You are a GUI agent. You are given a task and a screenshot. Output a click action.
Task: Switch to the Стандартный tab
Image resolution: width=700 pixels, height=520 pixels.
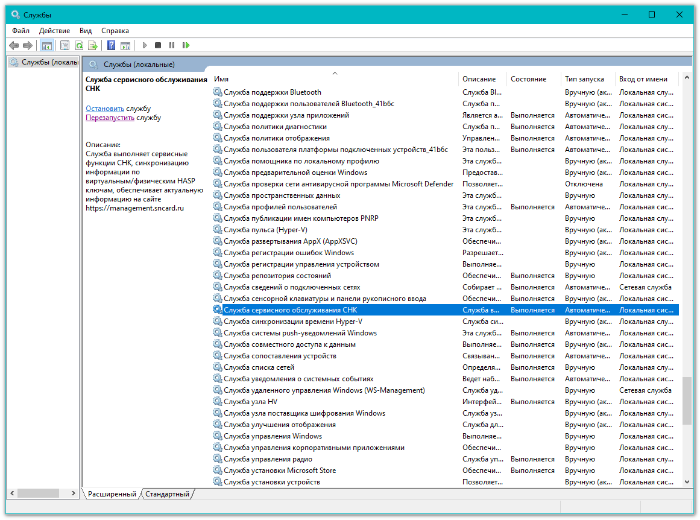point(167,494)
